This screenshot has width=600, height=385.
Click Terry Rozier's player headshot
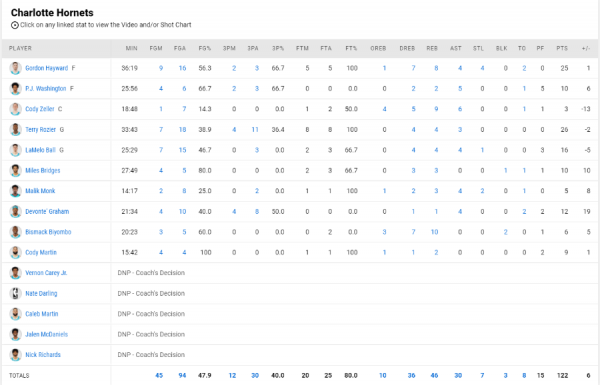coord(15,130)
